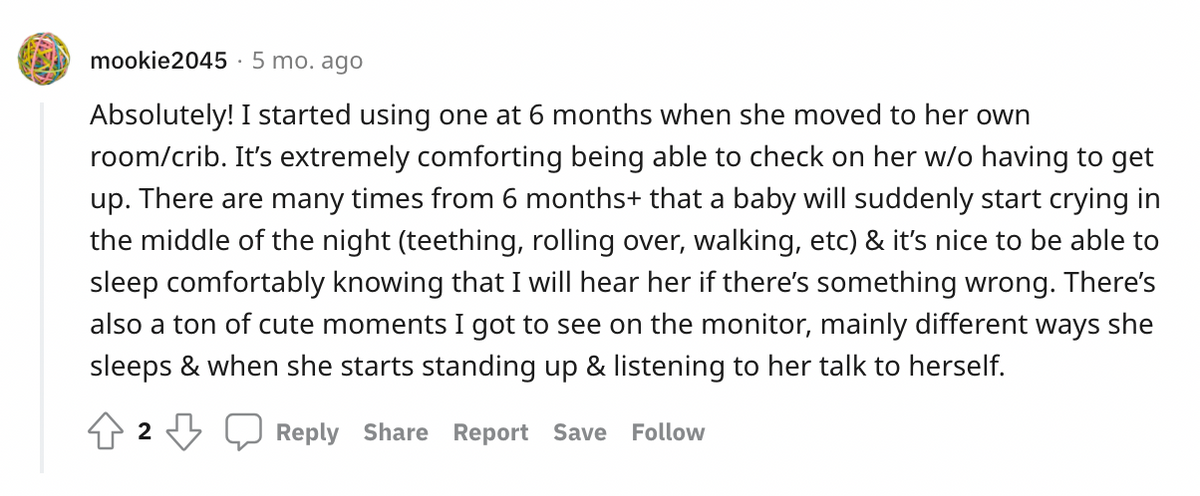Image resolution: width=1200 pixels, height=496 pixels.
Task: Follow this comment thread
Action: [668, 432]
